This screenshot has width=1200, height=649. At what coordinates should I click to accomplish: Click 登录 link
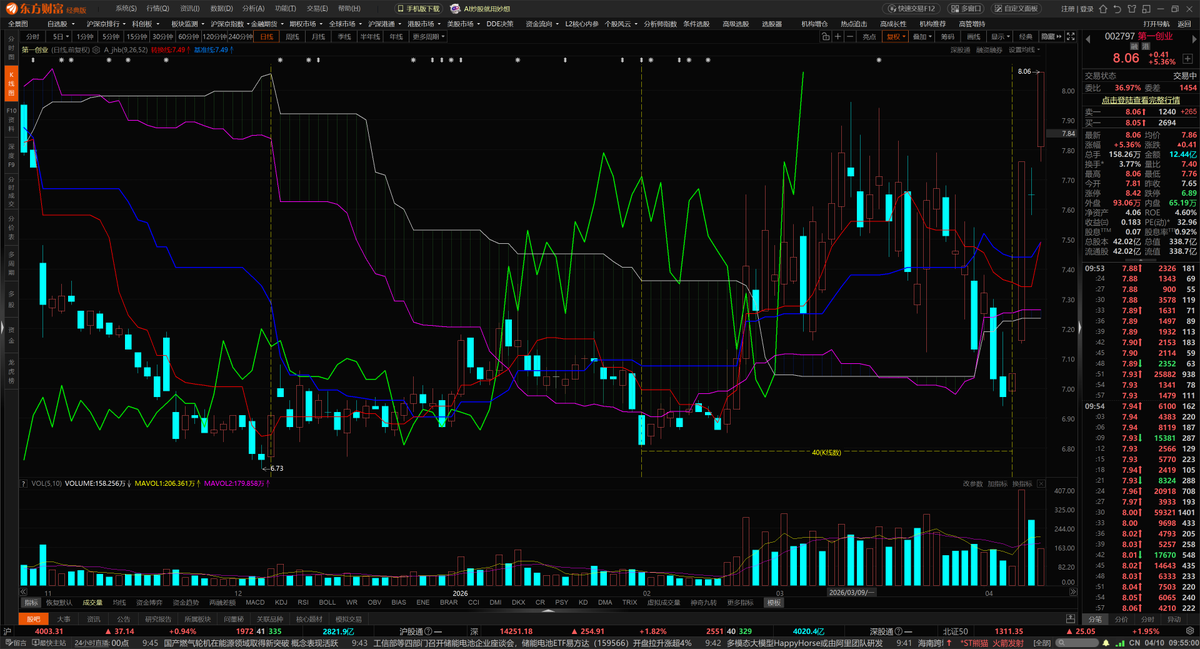pos(1086,9)
